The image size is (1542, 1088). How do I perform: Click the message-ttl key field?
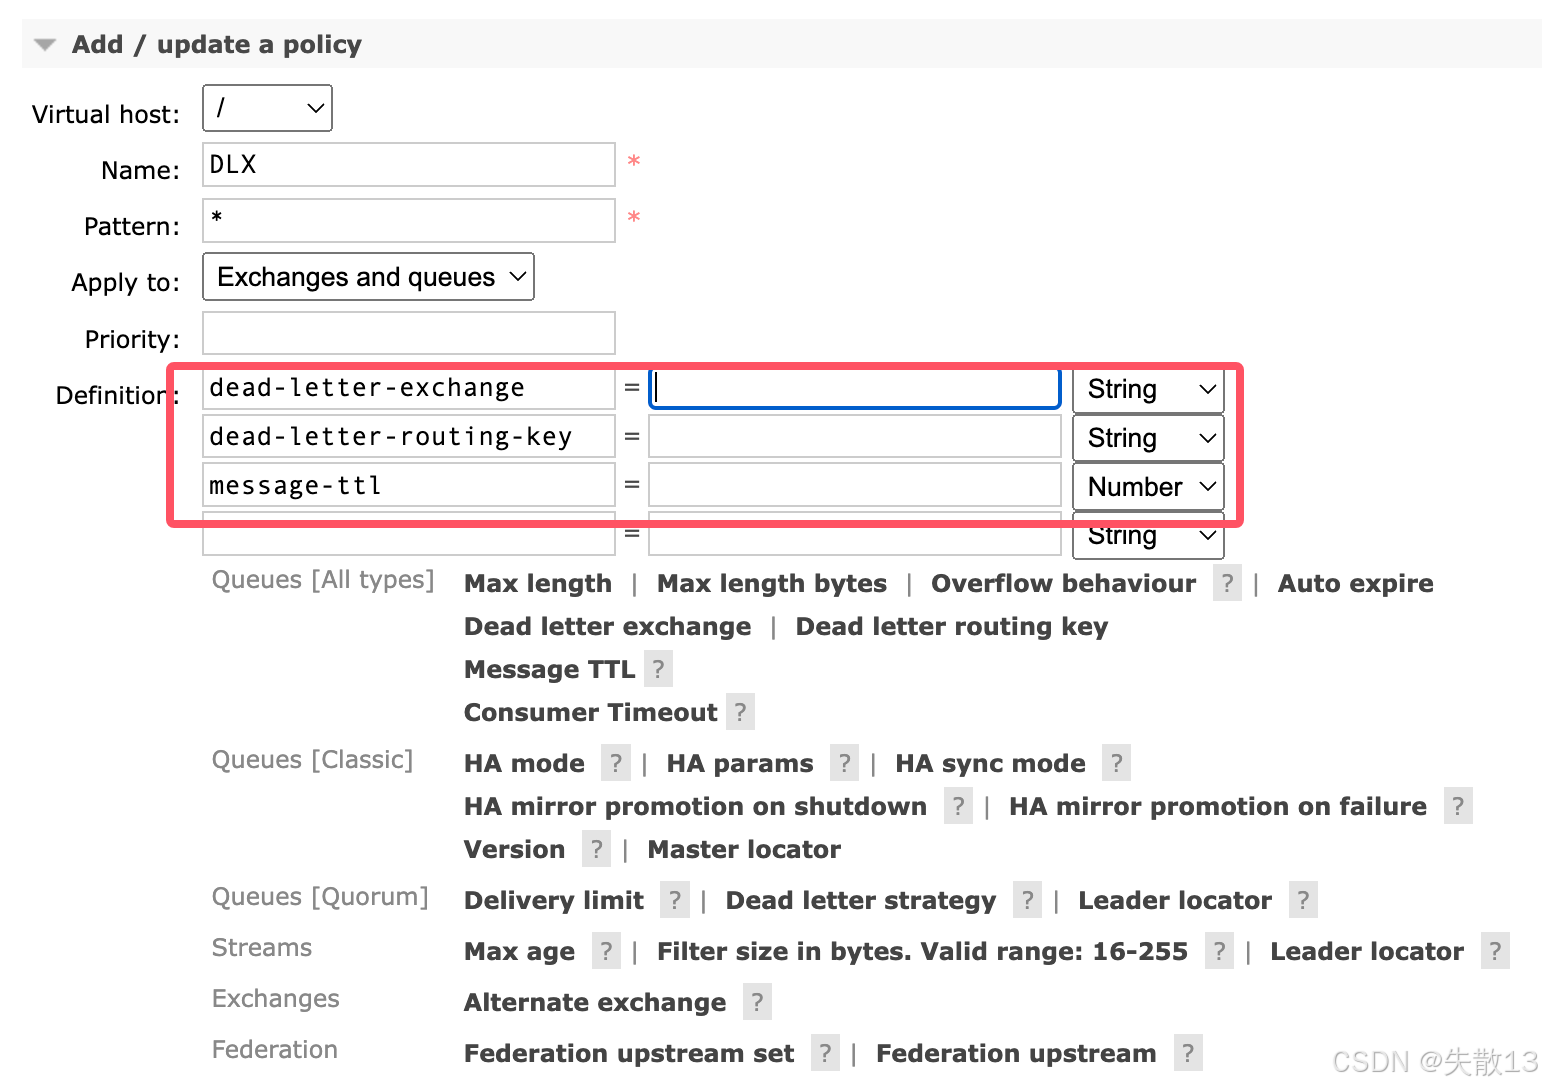[x=409, y=486]
